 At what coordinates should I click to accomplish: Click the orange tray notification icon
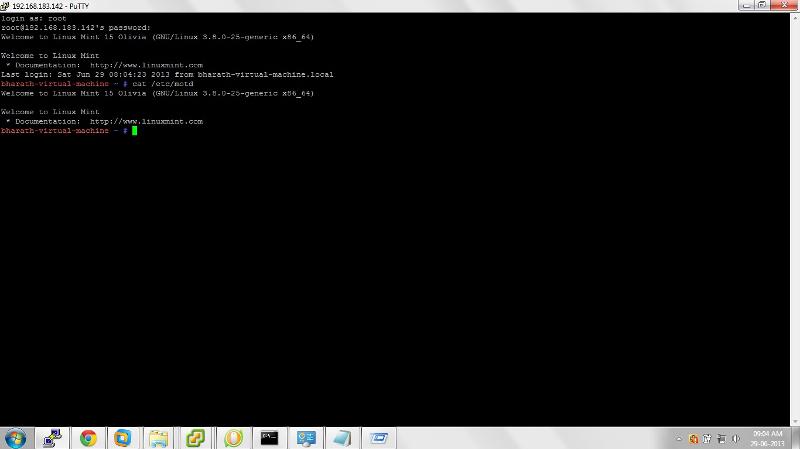coord(693,439)
